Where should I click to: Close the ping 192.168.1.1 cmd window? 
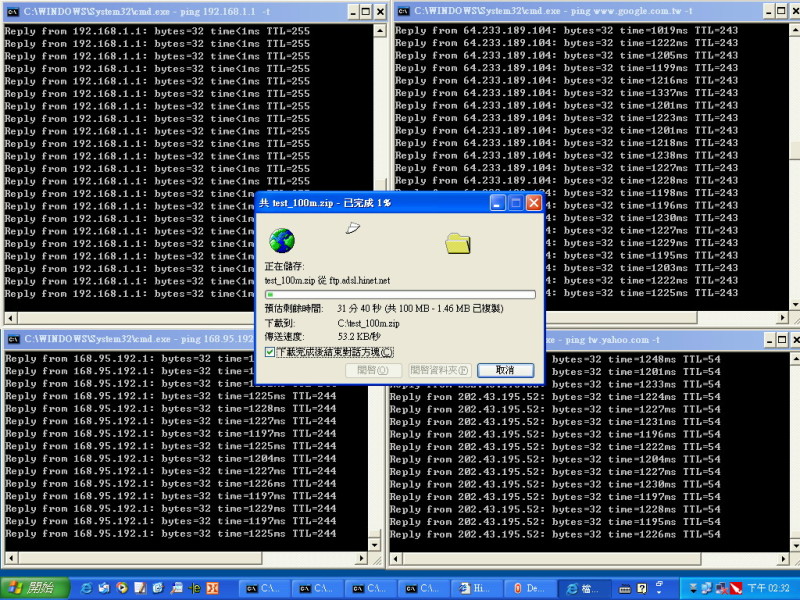[x=380, y=12]
